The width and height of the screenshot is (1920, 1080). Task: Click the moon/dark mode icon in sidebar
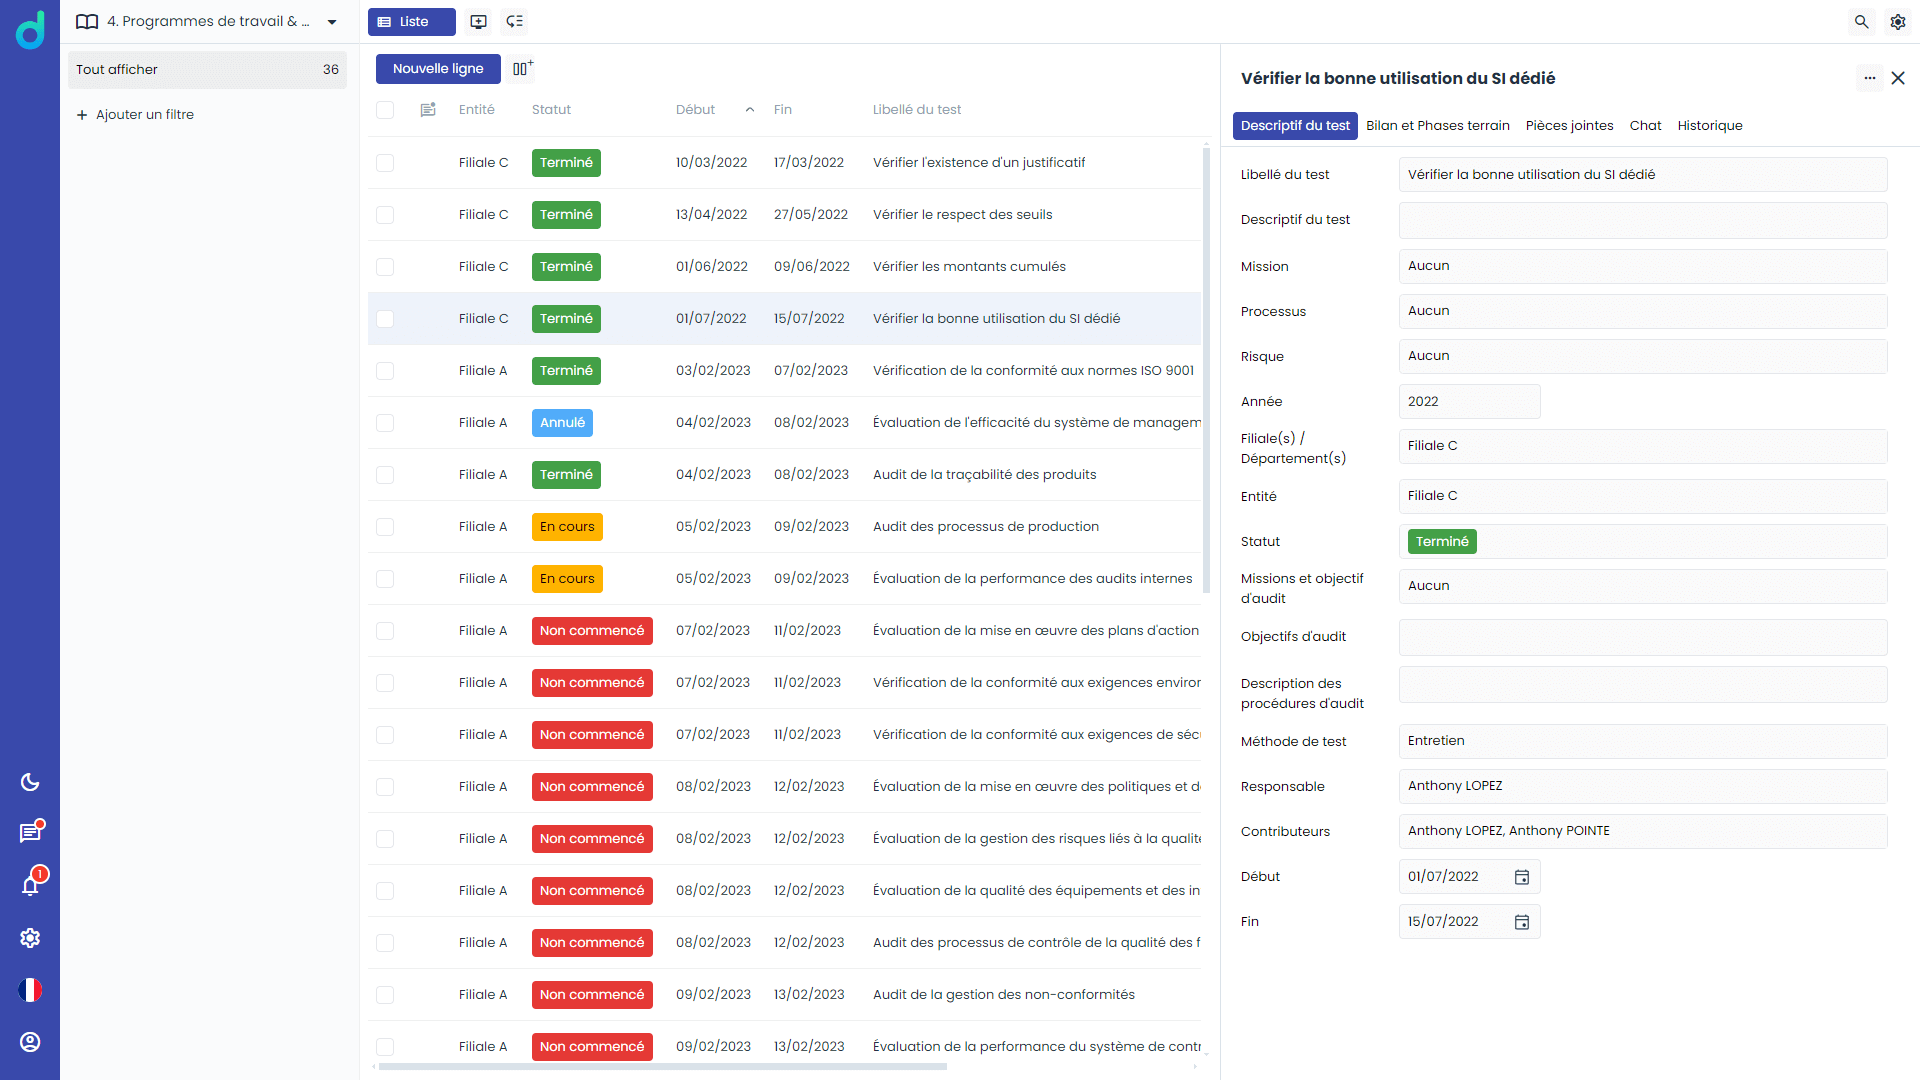click(x=32, y=781)
